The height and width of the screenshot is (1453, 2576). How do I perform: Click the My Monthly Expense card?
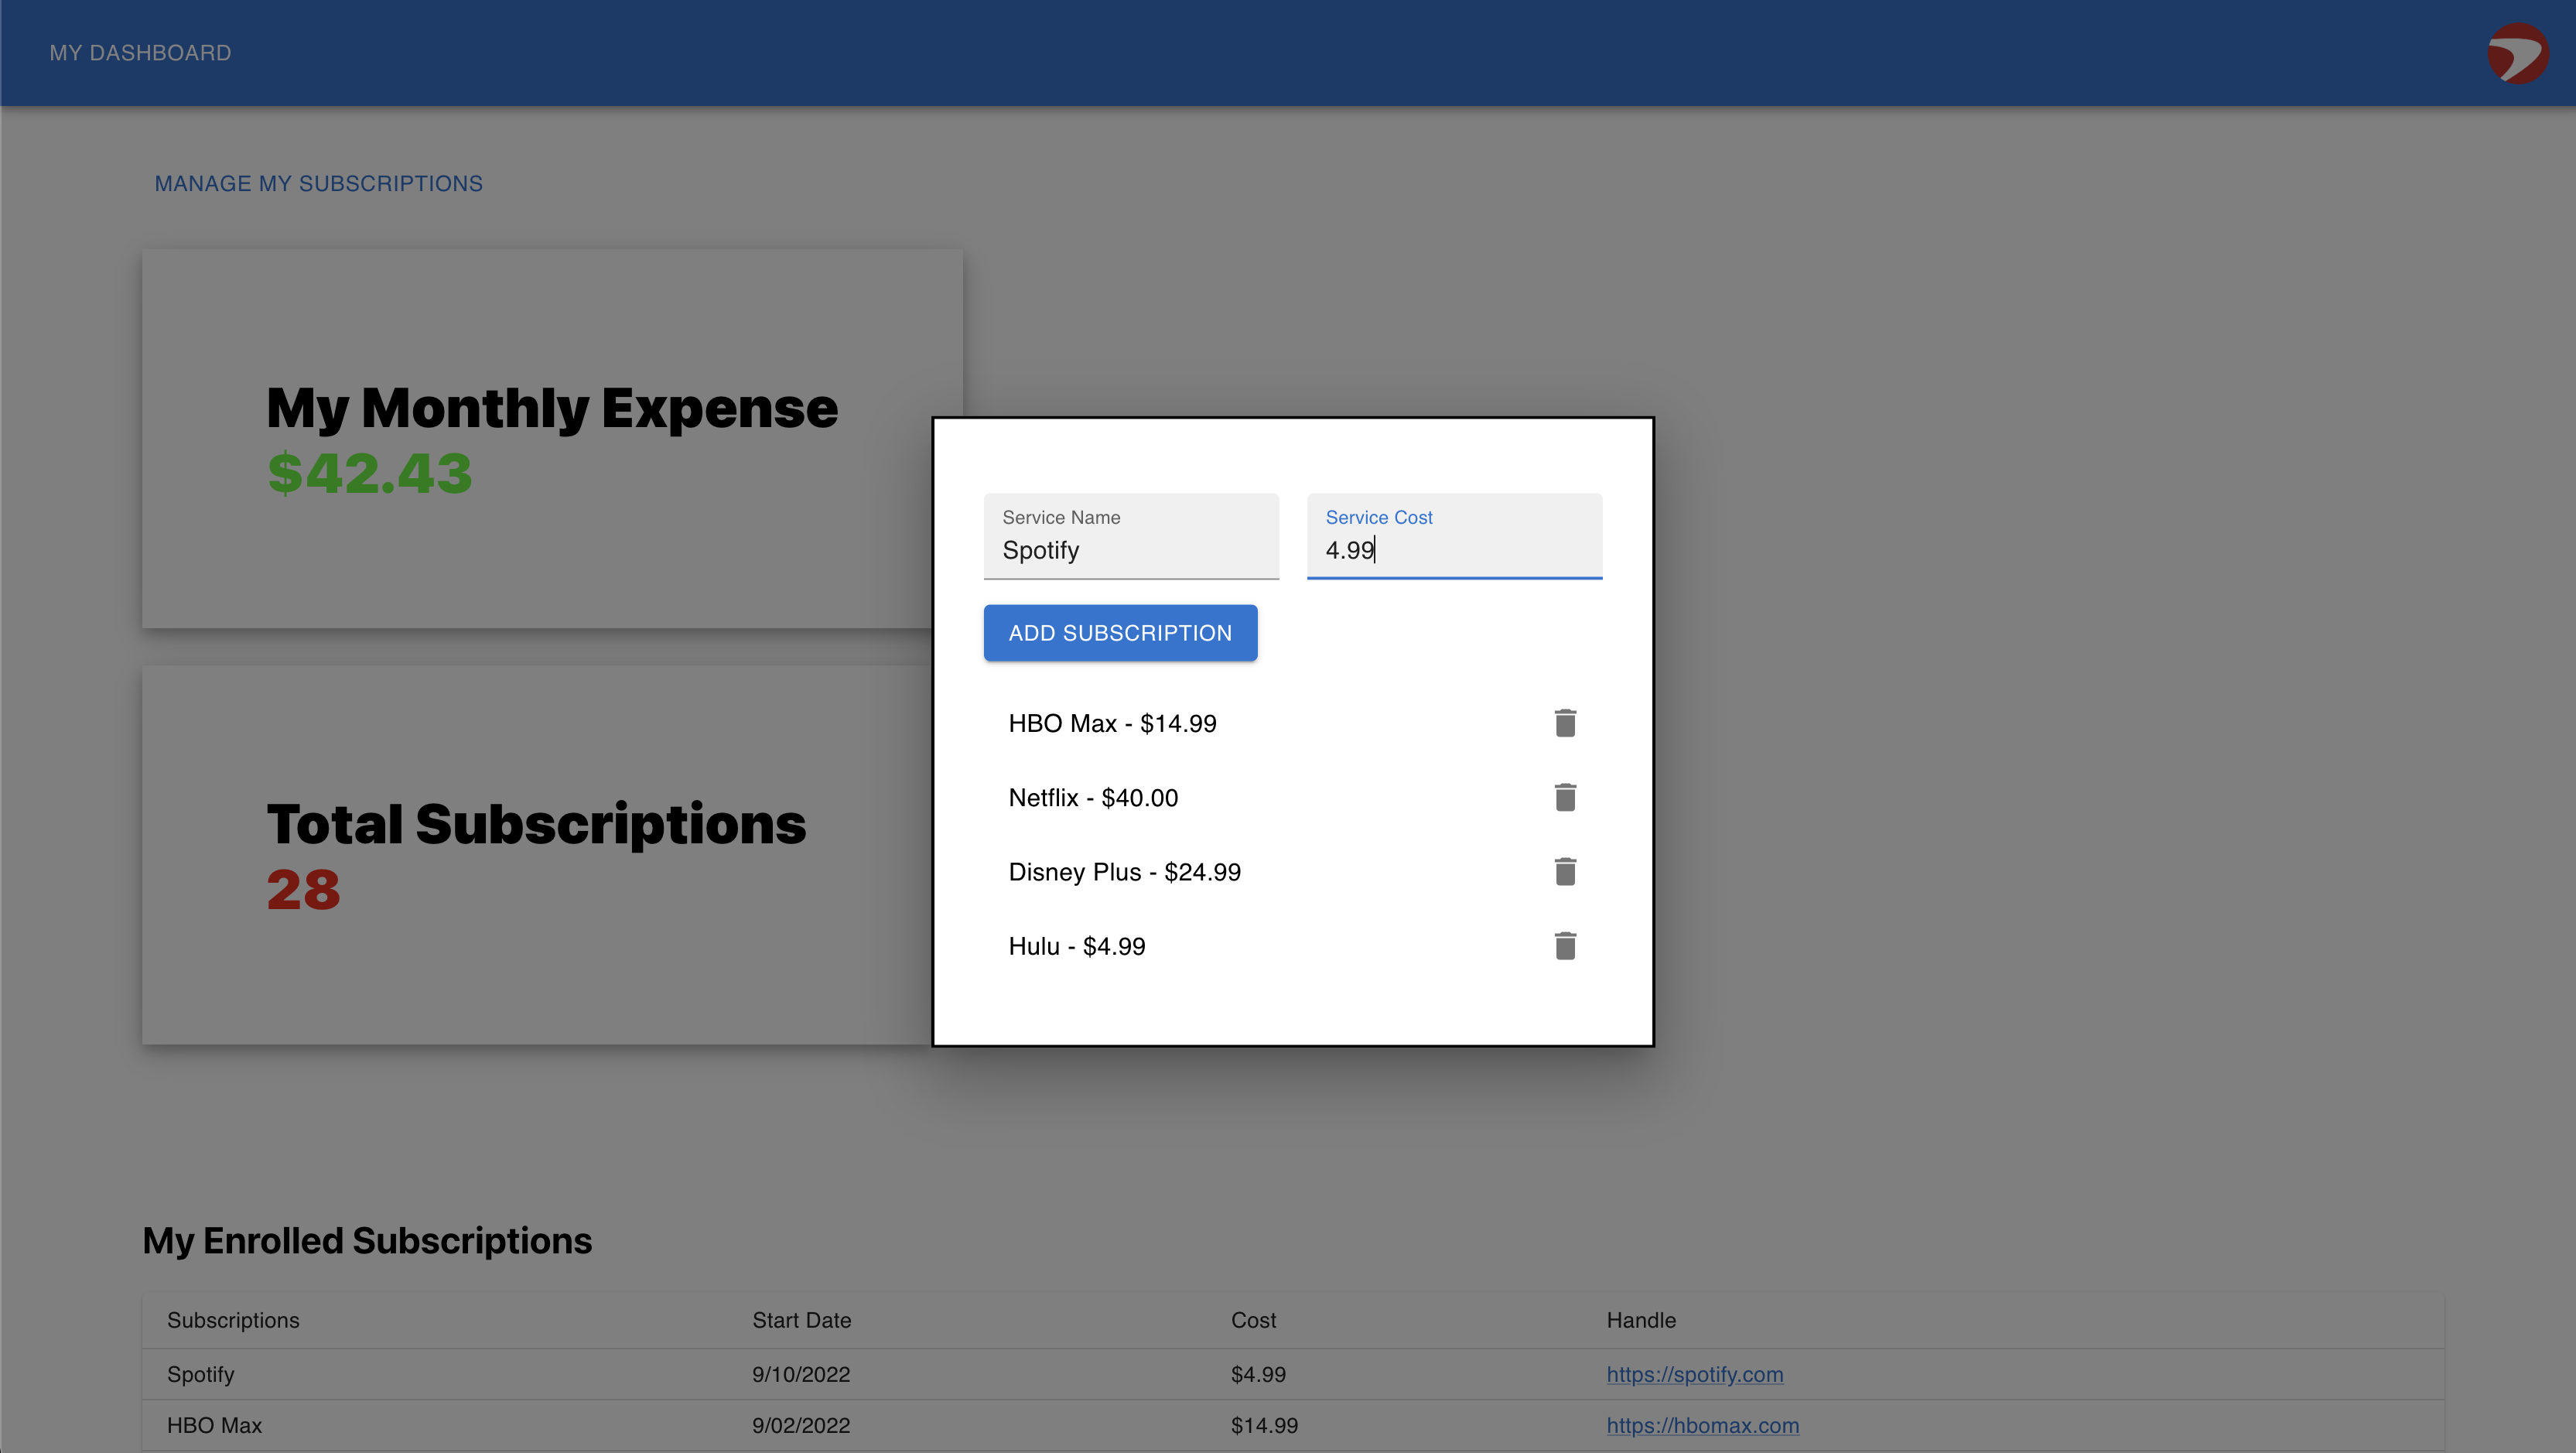pyautogui.click(x=540, y=439)
